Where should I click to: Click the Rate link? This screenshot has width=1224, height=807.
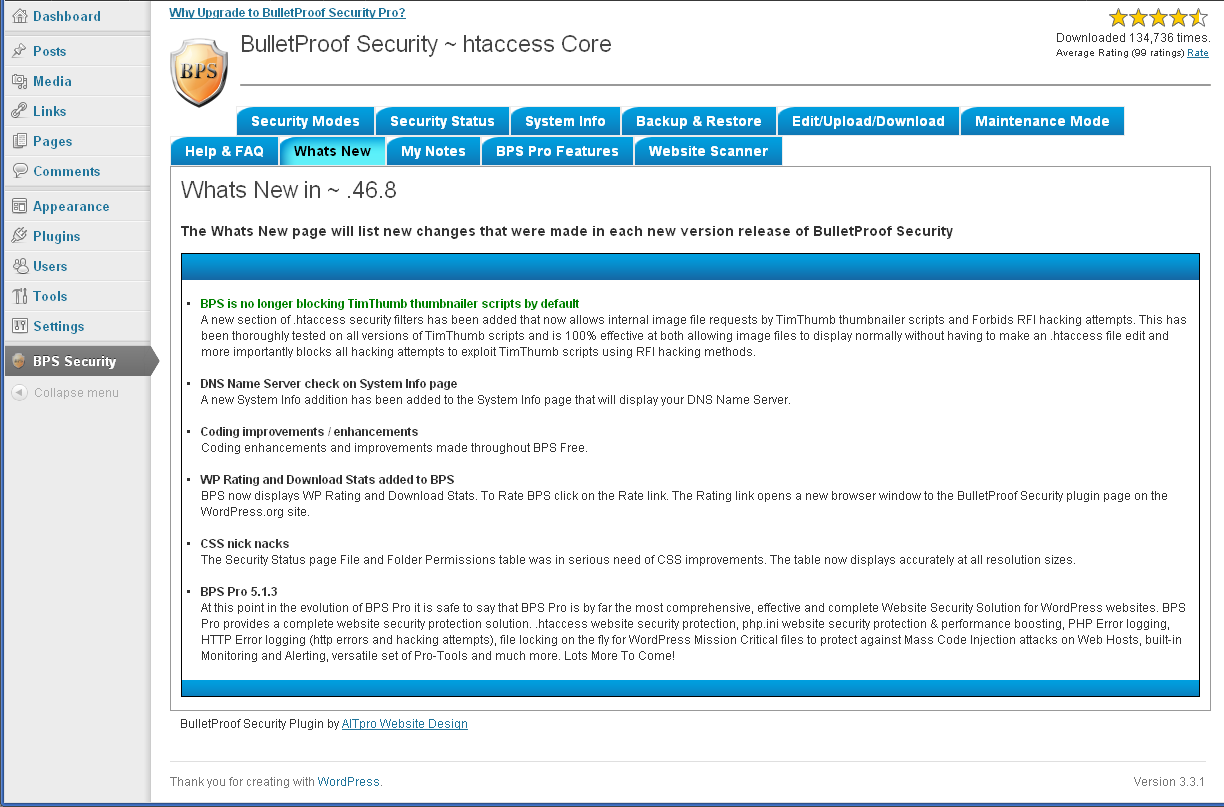(x=1198, y=53)
